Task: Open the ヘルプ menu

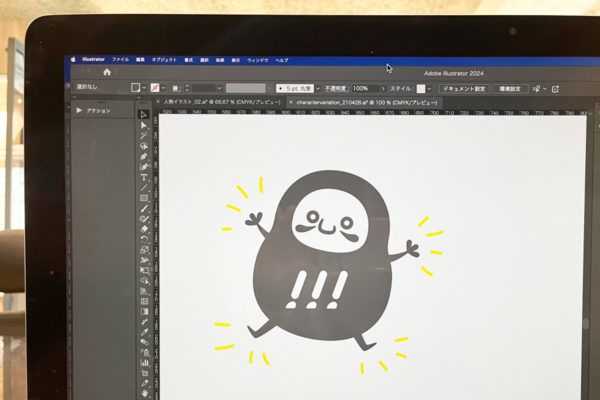Action: [282, 60]
